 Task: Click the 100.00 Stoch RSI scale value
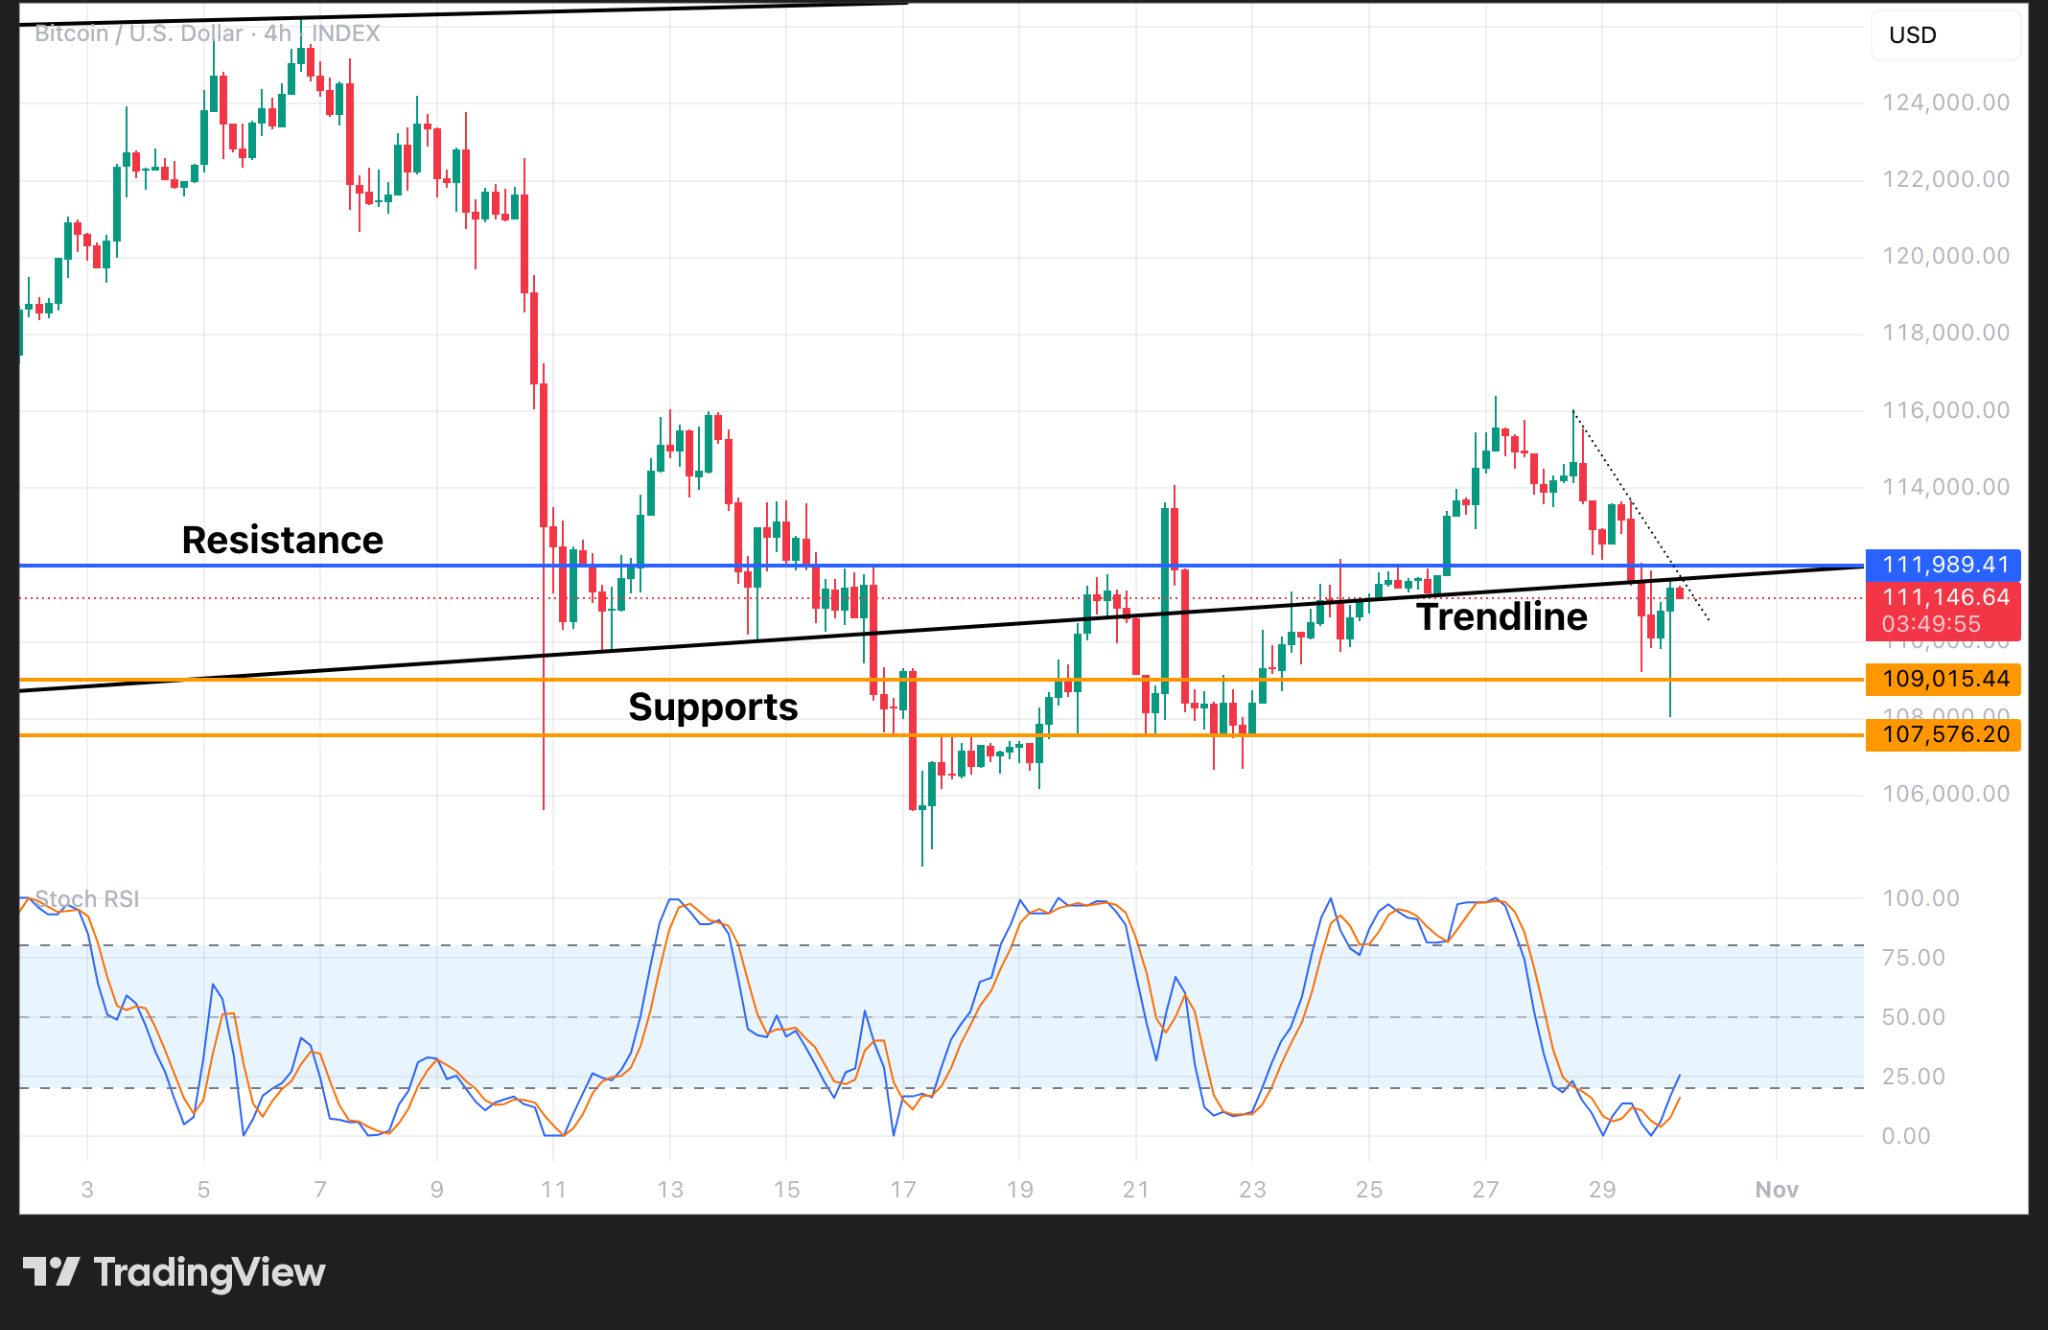pyautogui.click(x=1920, y=898)
